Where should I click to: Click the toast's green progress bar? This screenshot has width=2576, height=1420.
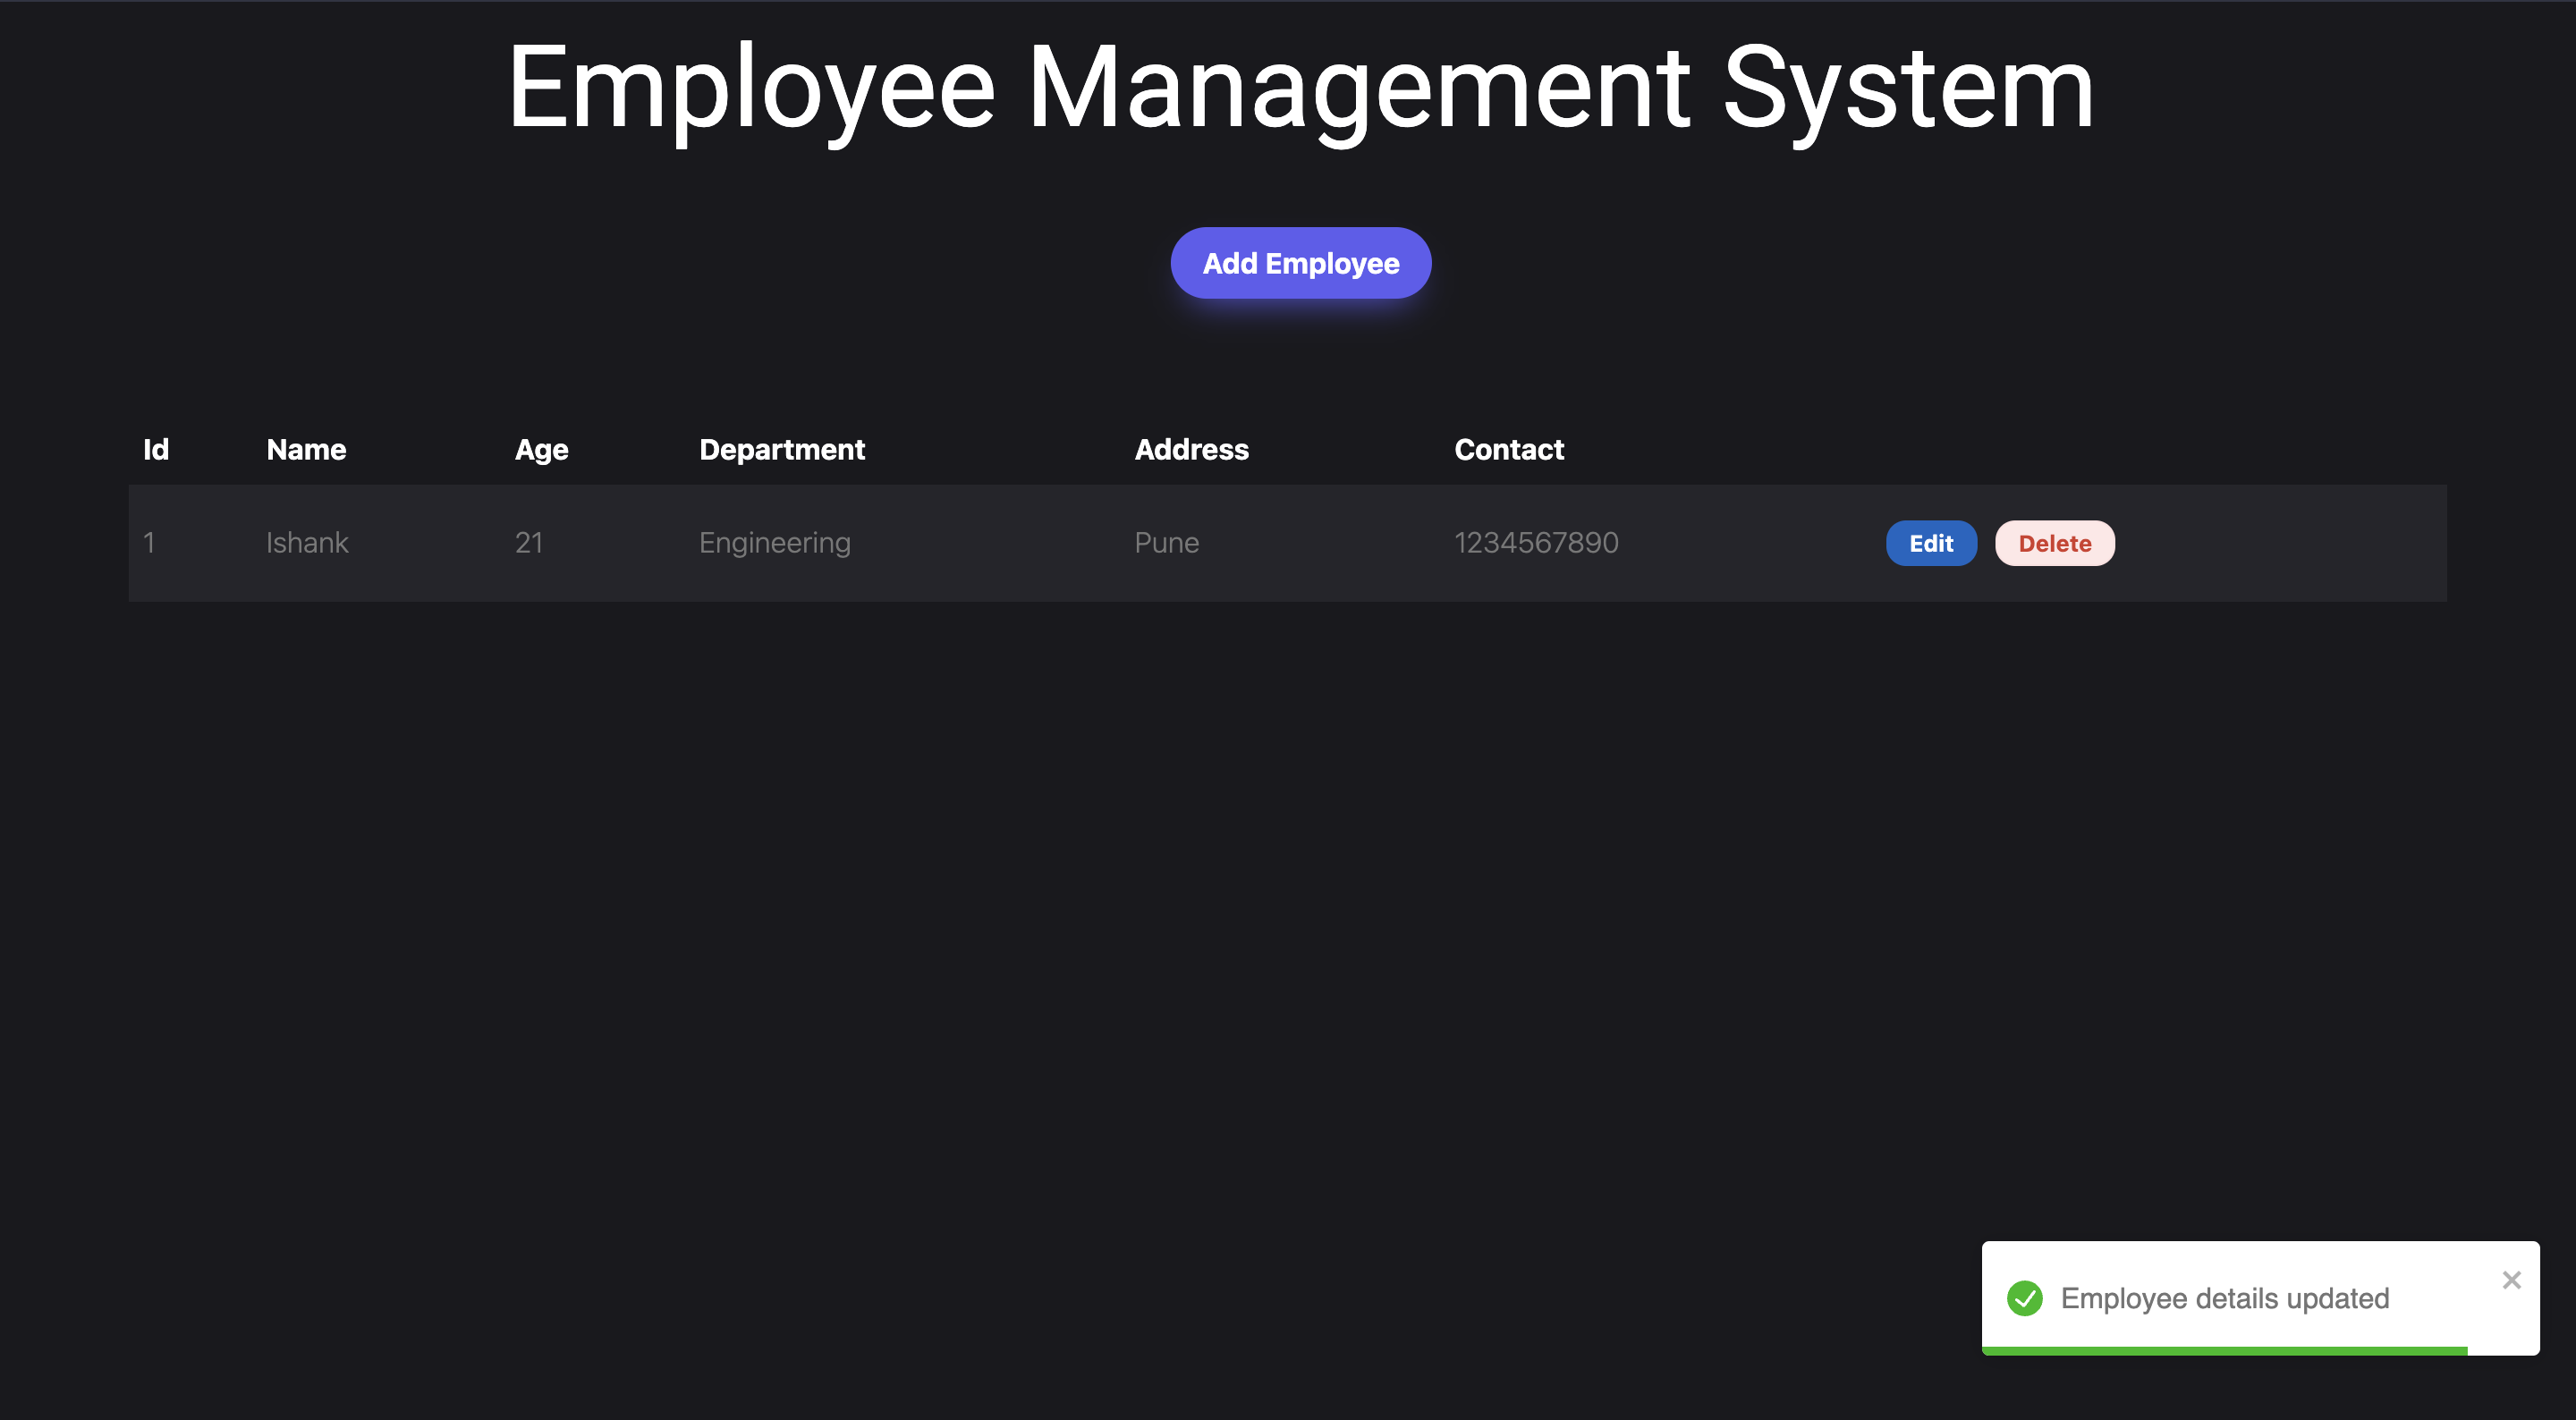(2224, 1351)
